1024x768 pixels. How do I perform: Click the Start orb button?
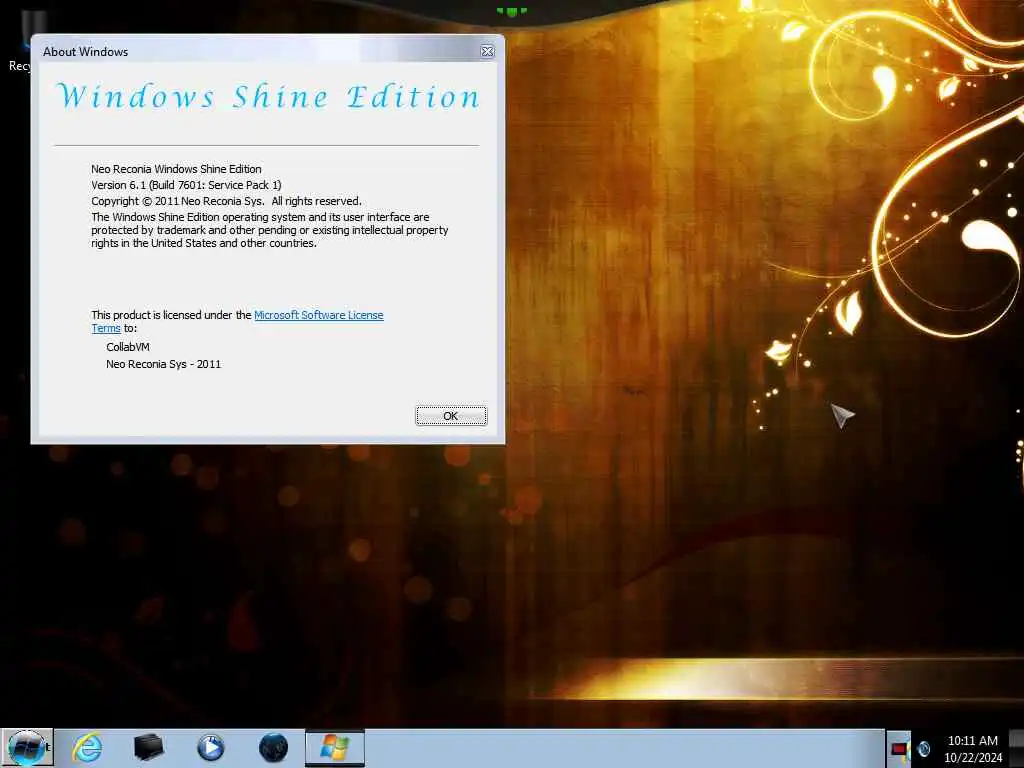[27, 748]
